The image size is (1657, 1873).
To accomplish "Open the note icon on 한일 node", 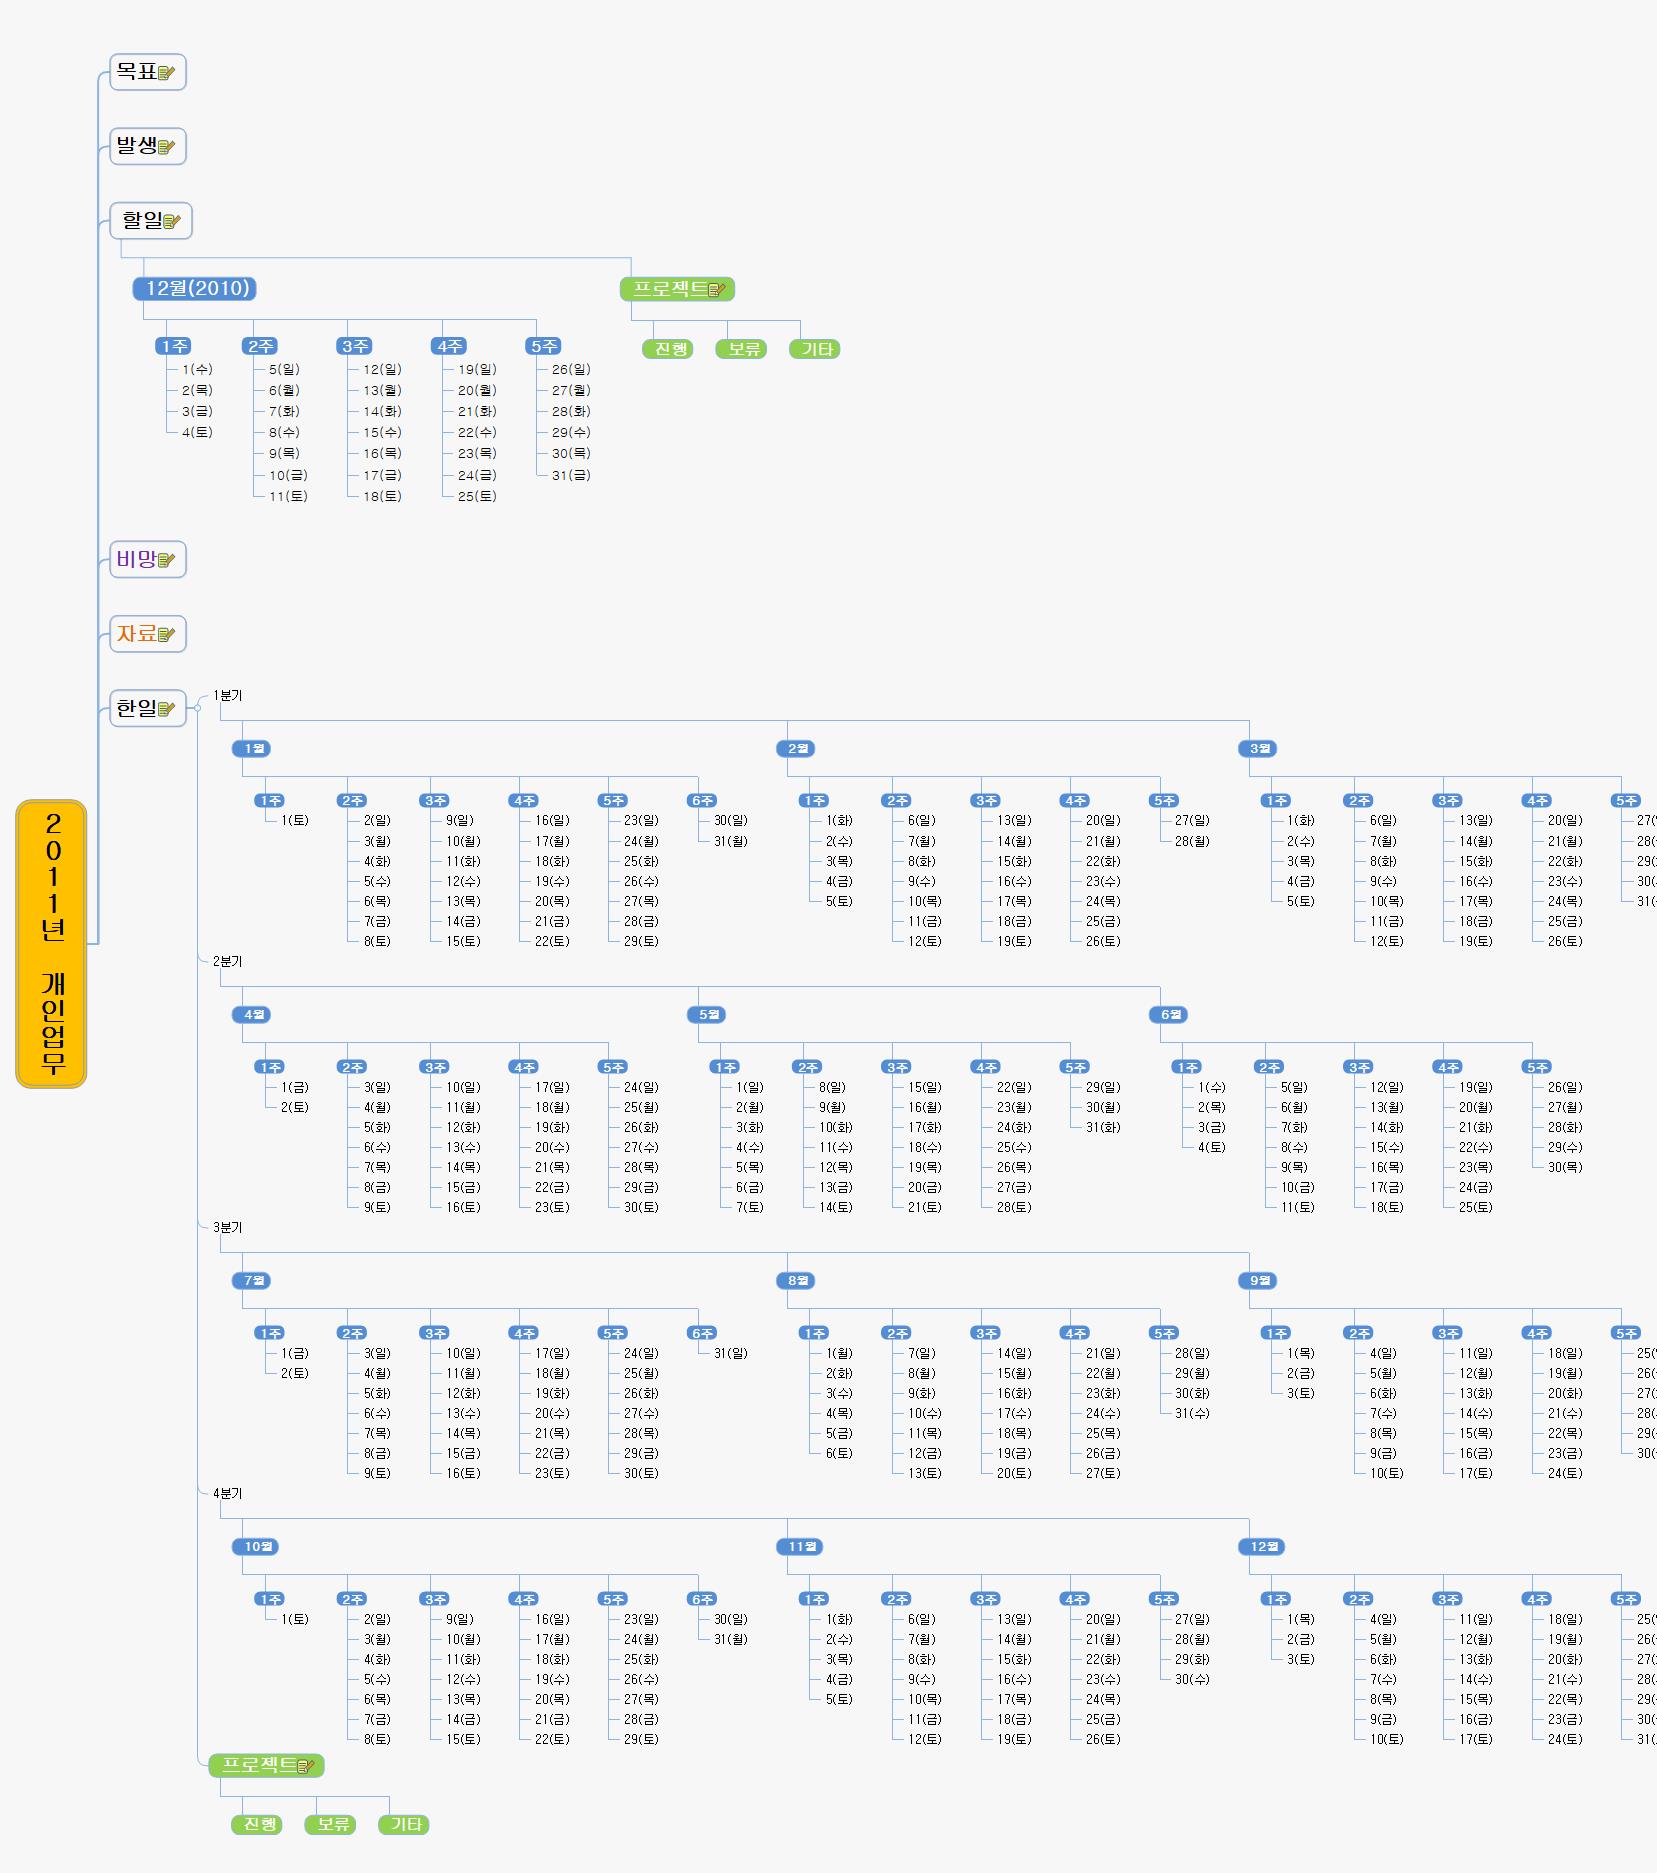I will click(166, 709).
